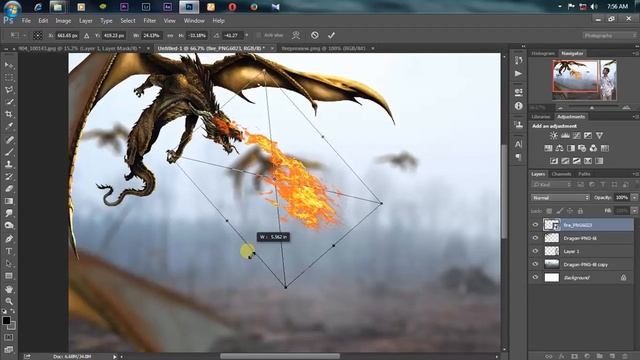Click the reference point location grid icon
Screen dimensions: 640x360
(x=38, y=36)
